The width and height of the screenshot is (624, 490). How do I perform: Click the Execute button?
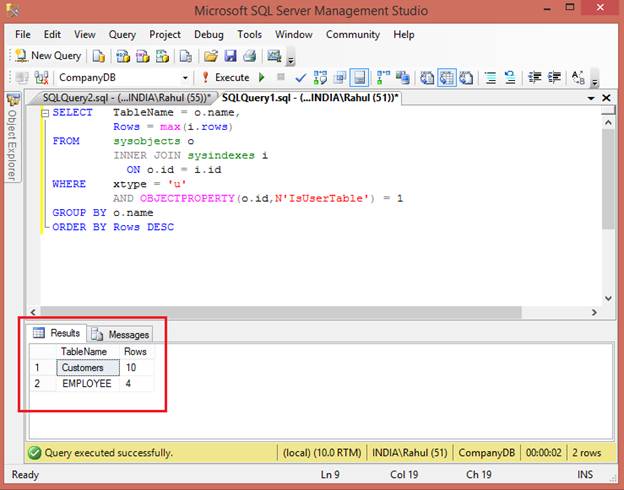[x=225, y=78]
